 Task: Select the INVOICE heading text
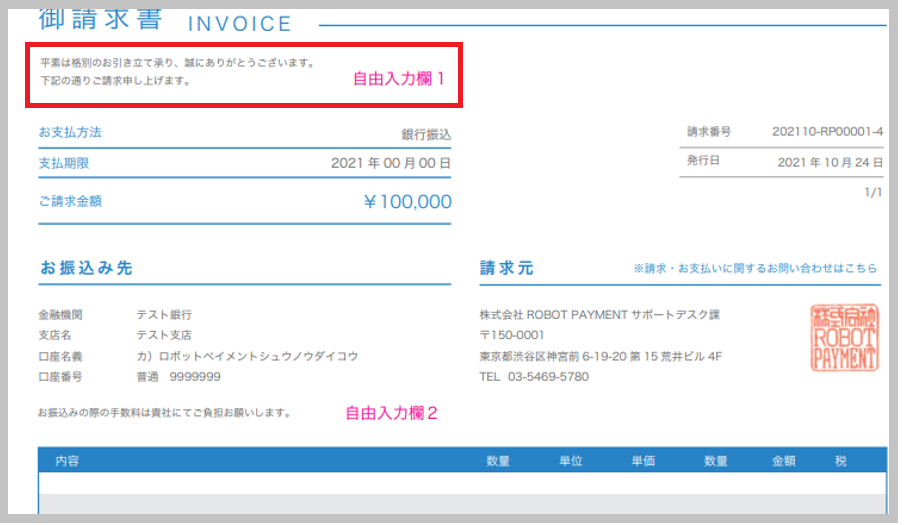[240, 24]
